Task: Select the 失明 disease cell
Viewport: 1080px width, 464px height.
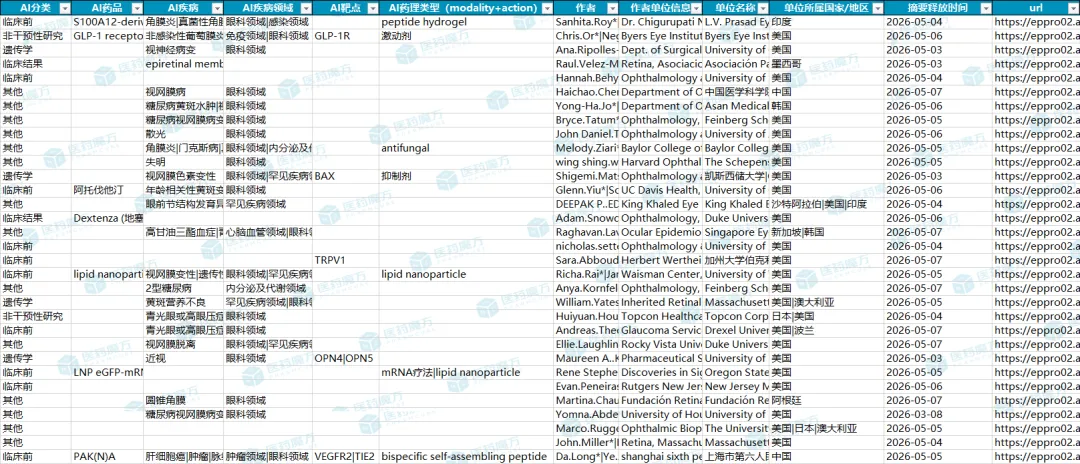Action: 184,162
